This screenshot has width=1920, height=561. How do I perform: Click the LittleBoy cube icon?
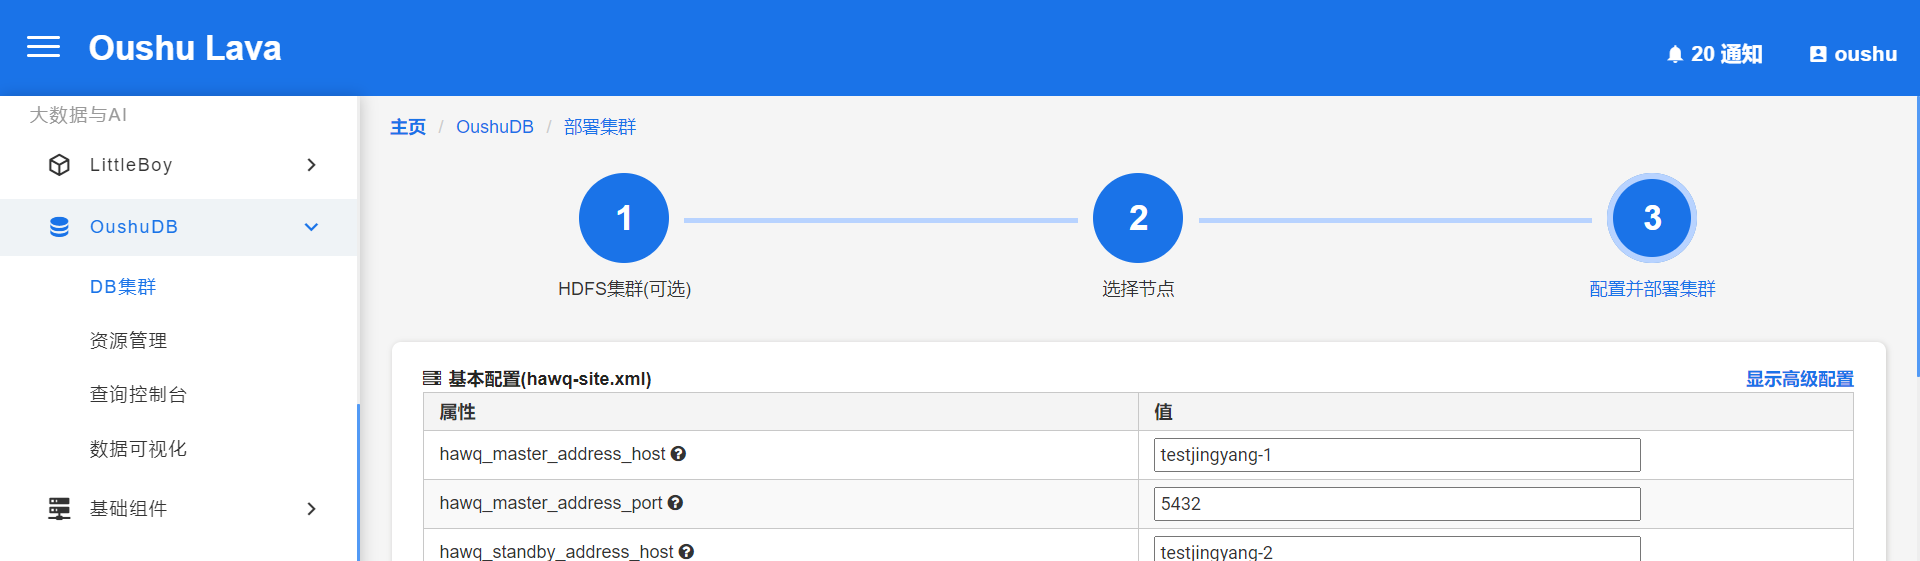pos(60,165)
